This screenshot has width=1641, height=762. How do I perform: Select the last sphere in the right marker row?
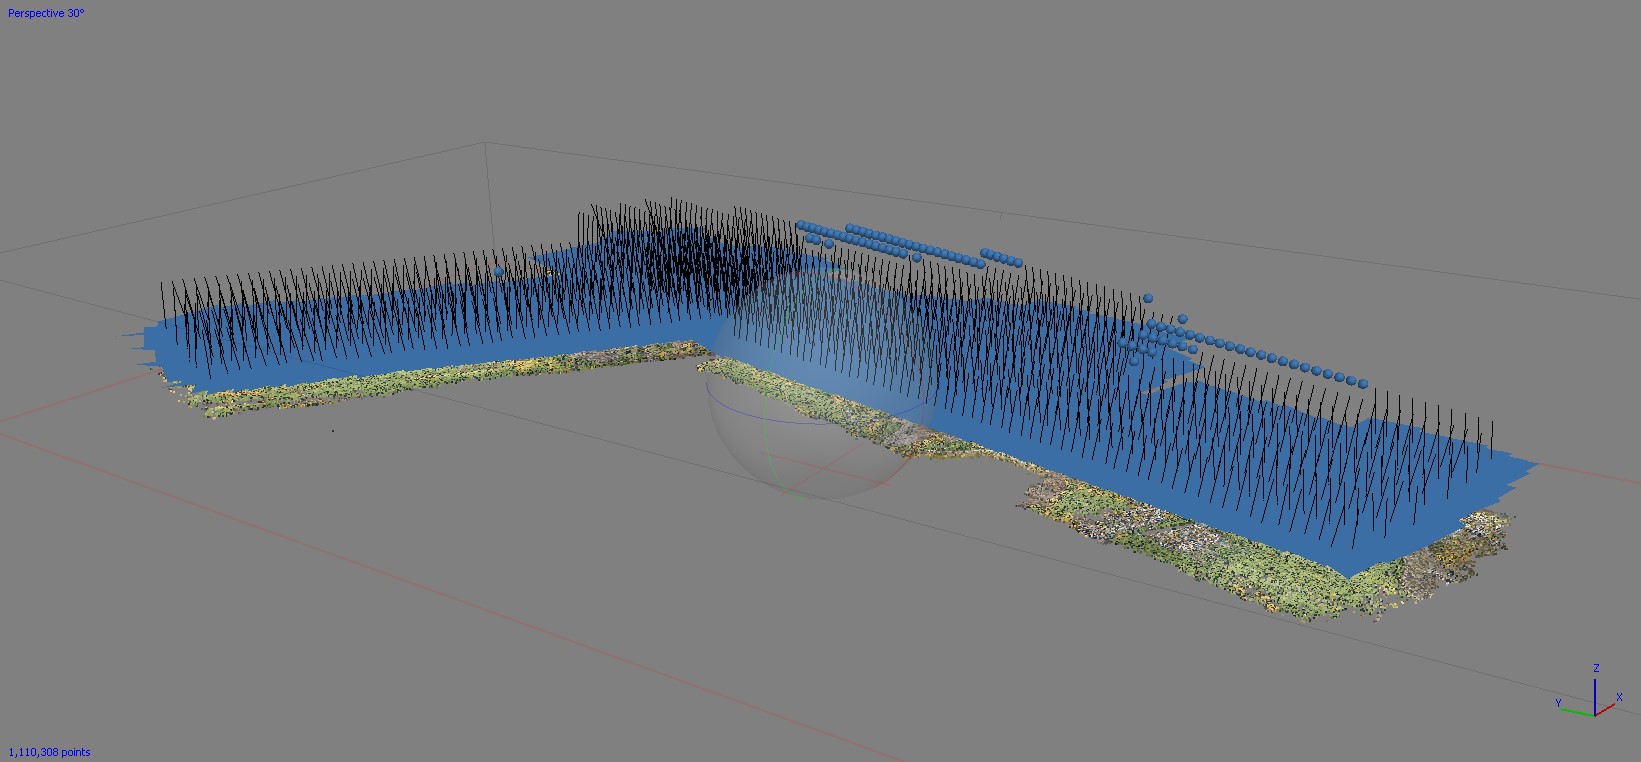coord(1362,382)
